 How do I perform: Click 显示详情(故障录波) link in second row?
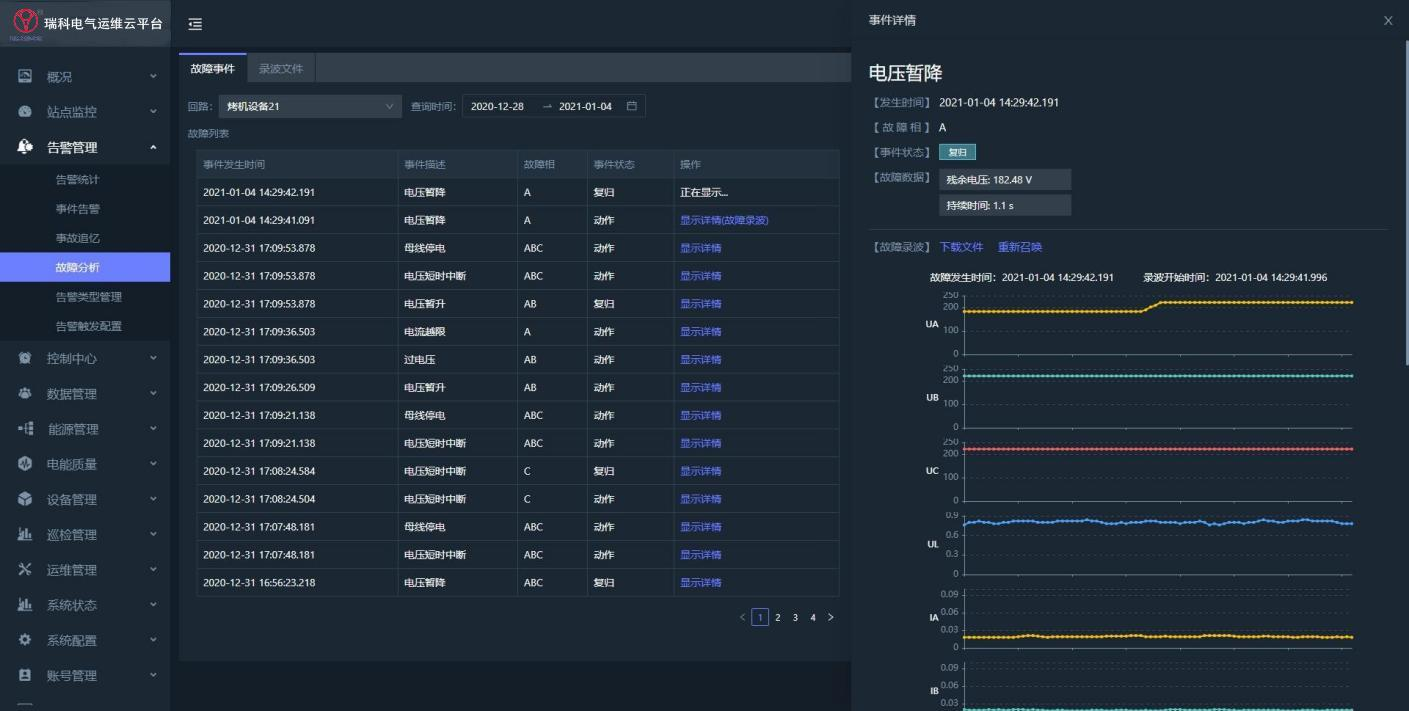[724, 220]
